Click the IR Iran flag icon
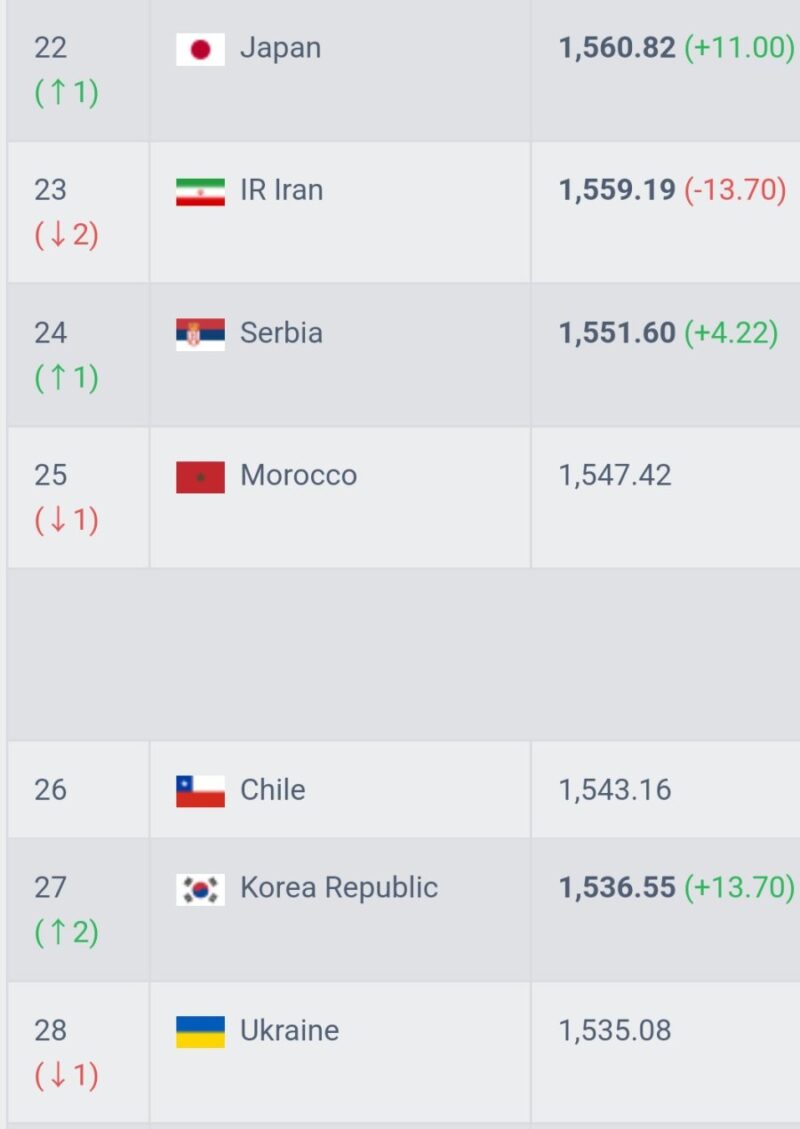Image resolution: width=800 pixels, height=1129 pixels. point(200,191)
